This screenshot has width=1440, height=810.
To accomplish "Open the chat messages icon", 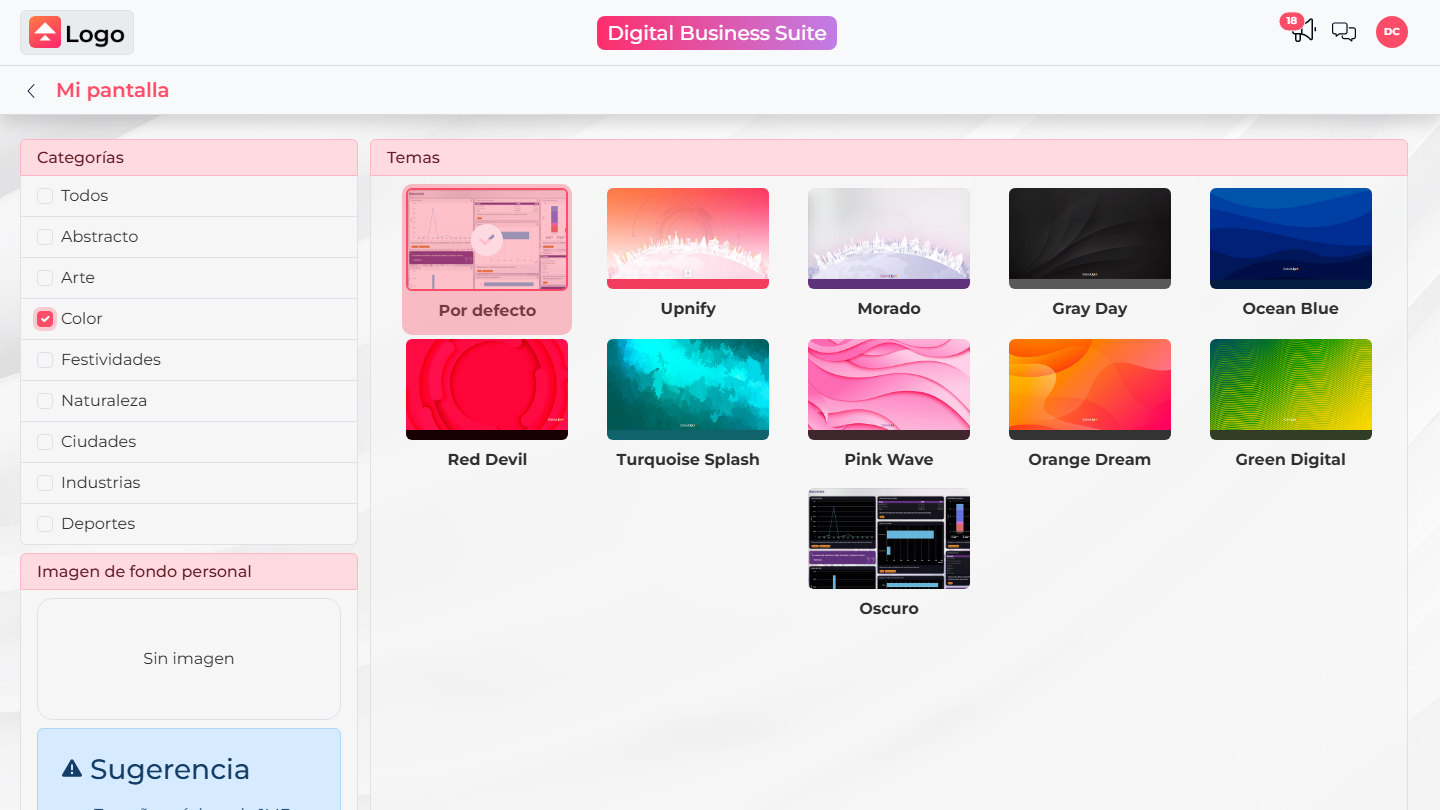I will point(1344,32).
